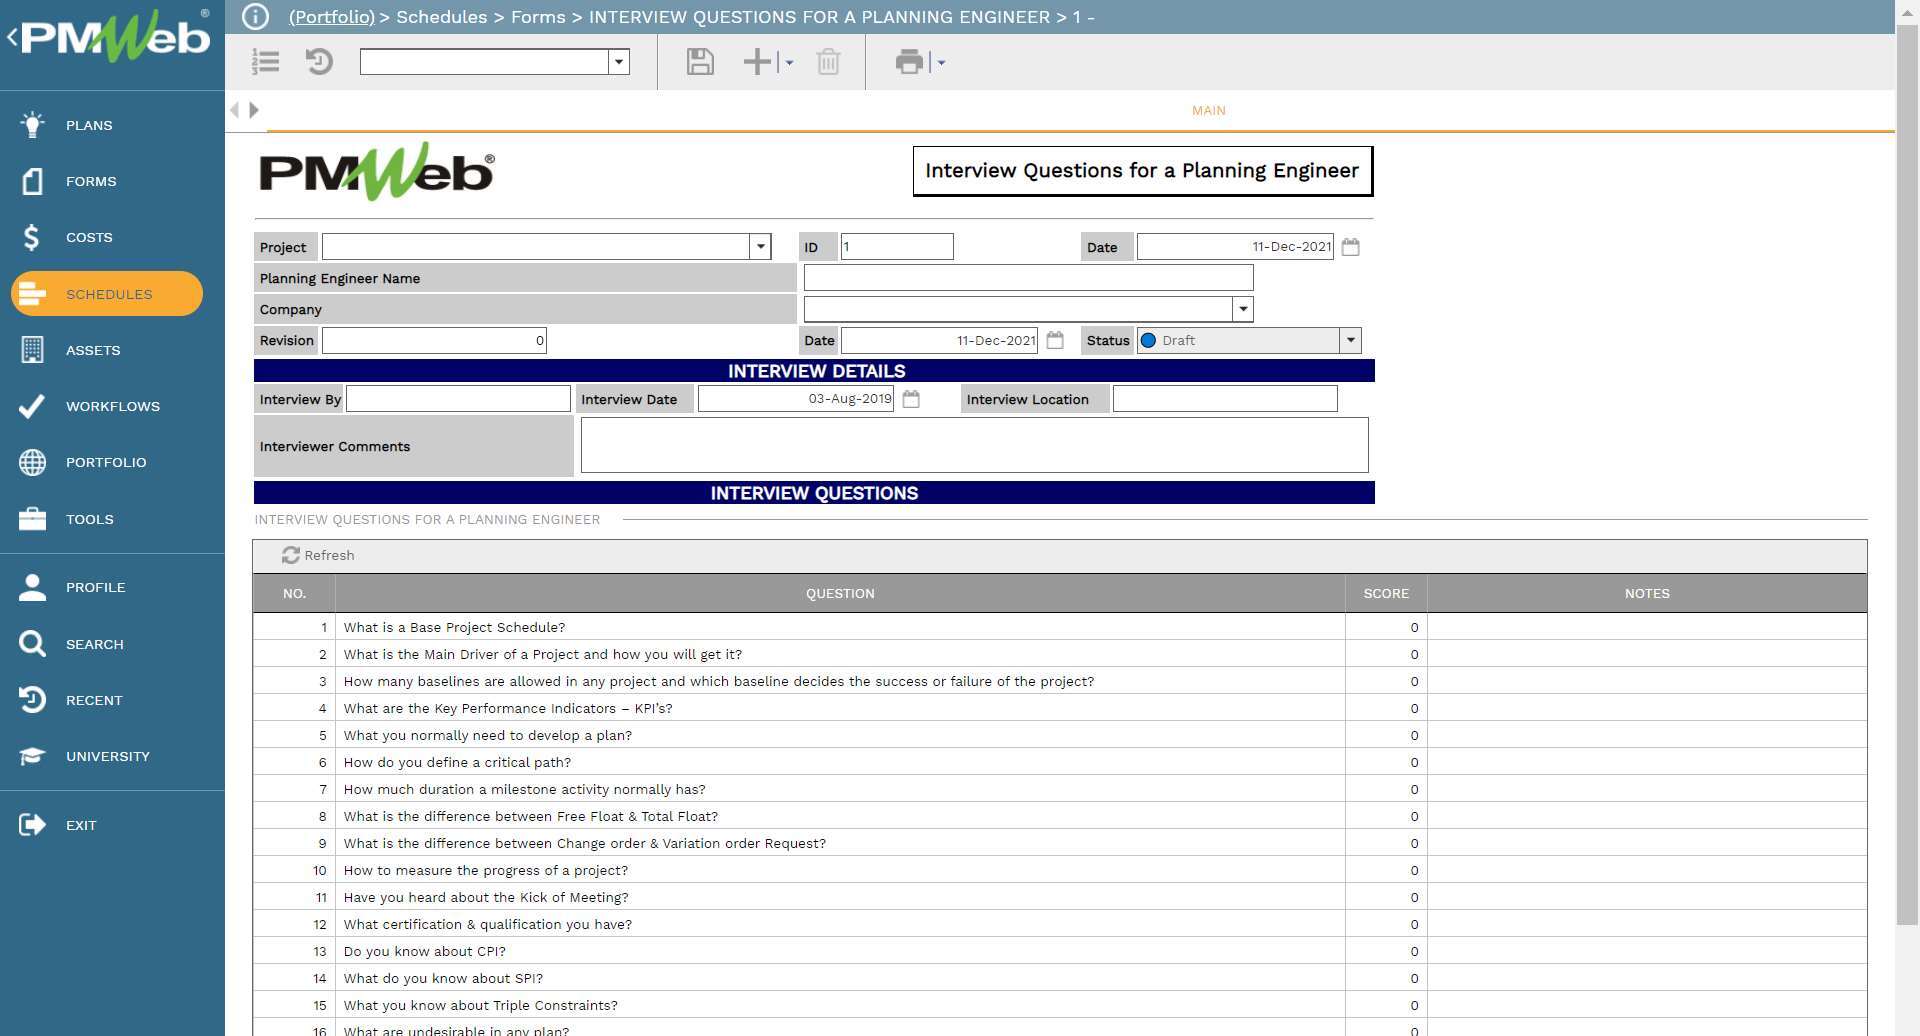Click inside the ID input field
Screen dimensions: 1920x1036
(x=895, y=246)
